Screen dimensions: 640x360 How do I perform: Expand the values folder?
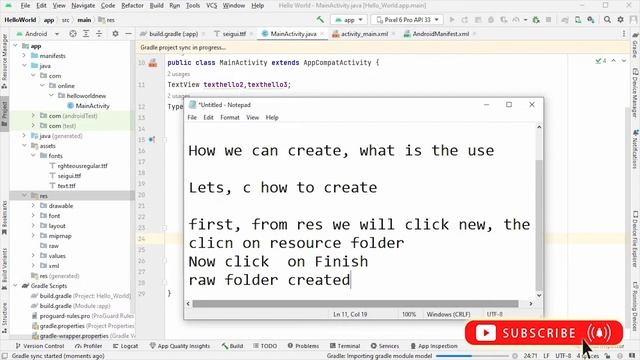(x=33, y=256)
